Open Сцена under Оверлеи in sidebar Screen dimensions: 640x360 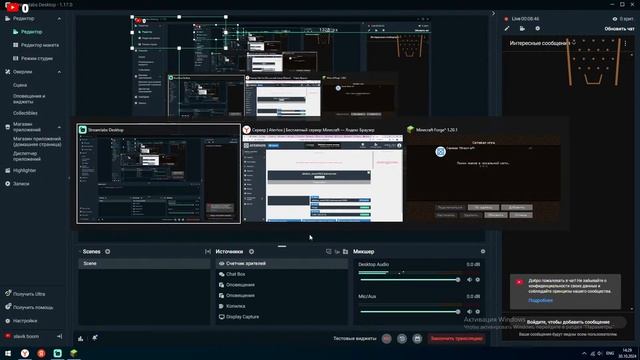click(20, 85)
